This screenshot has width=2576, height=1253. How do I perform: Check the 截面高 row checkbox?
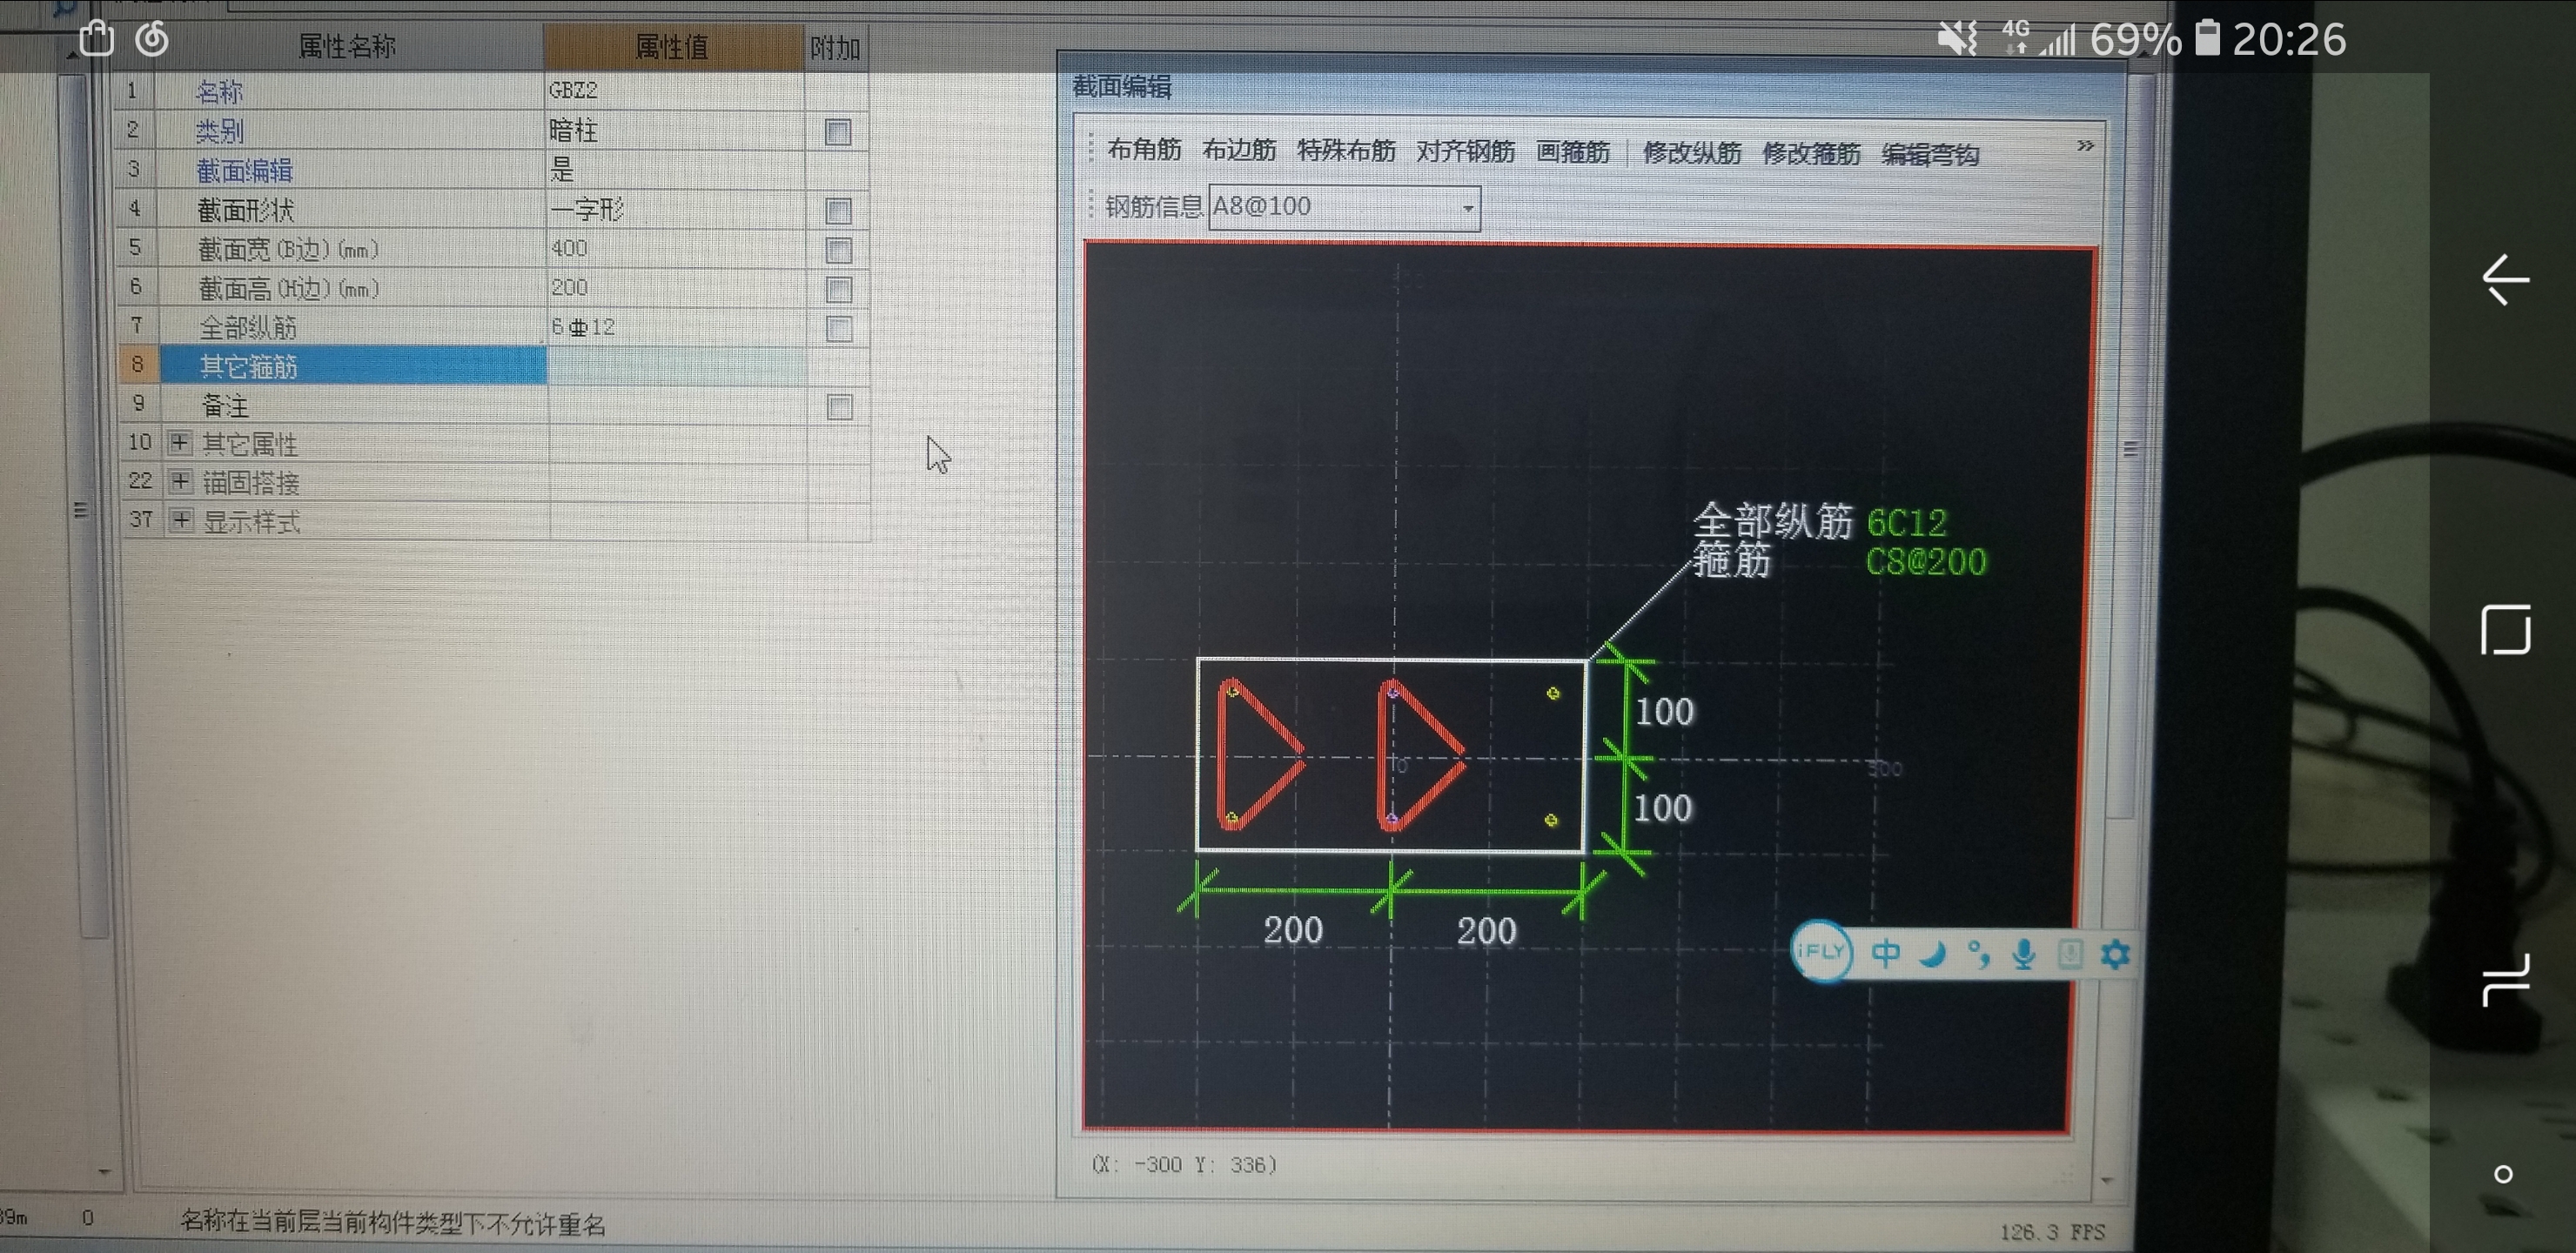[x=838, y=290]
